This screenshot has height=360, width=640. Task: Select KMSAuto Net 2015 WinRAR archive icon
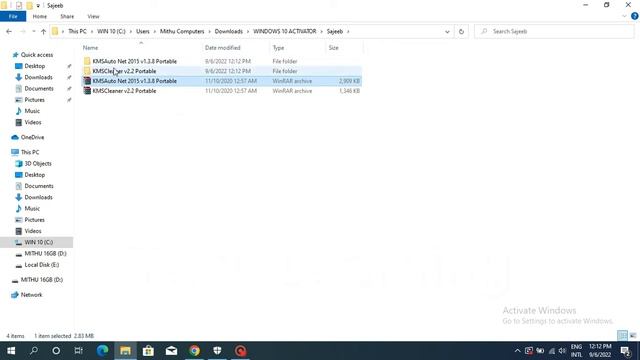pos(87,81)
